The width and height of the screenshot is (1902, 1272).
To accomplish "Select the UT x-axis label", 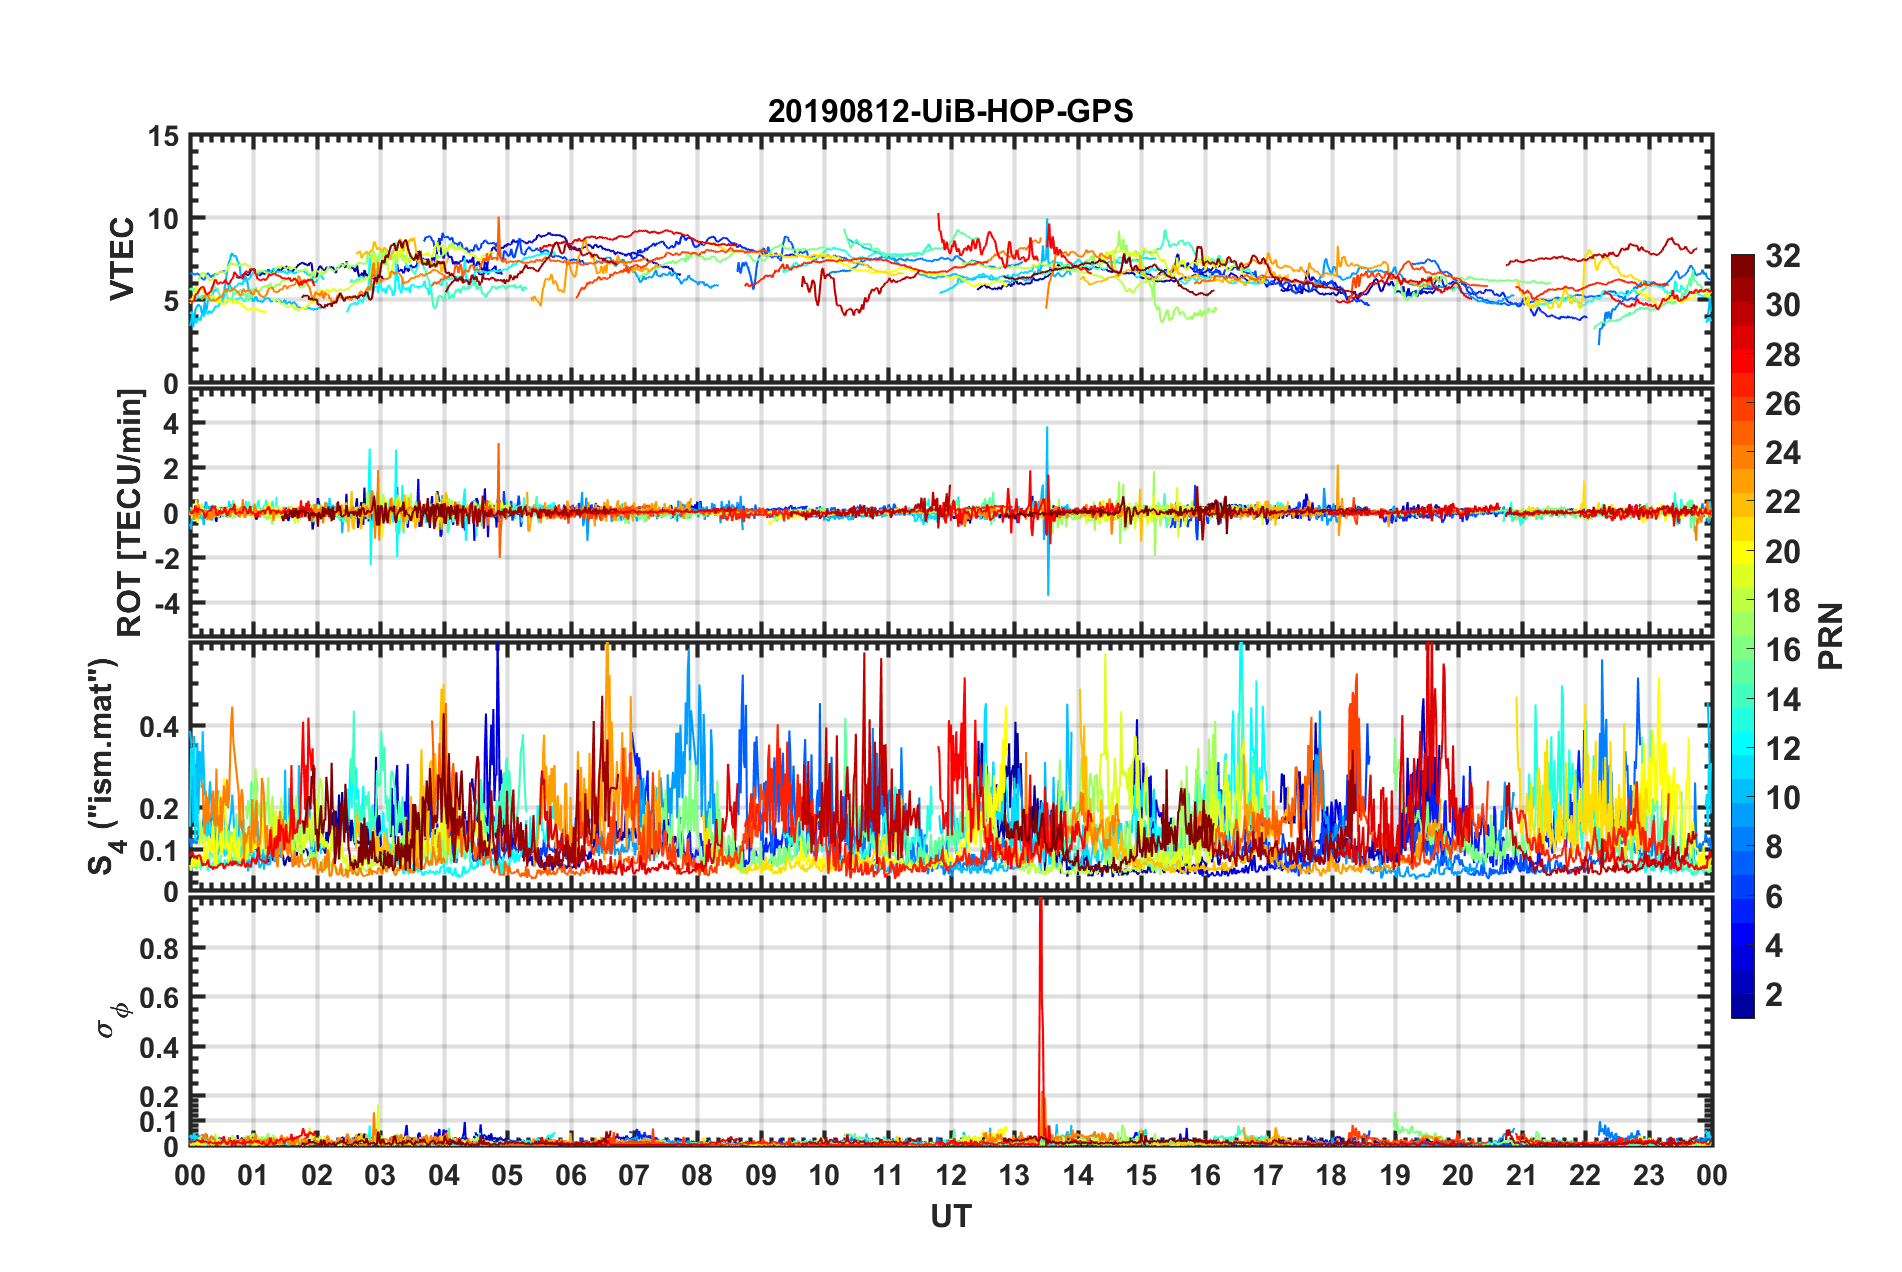I will point(950,1216).
